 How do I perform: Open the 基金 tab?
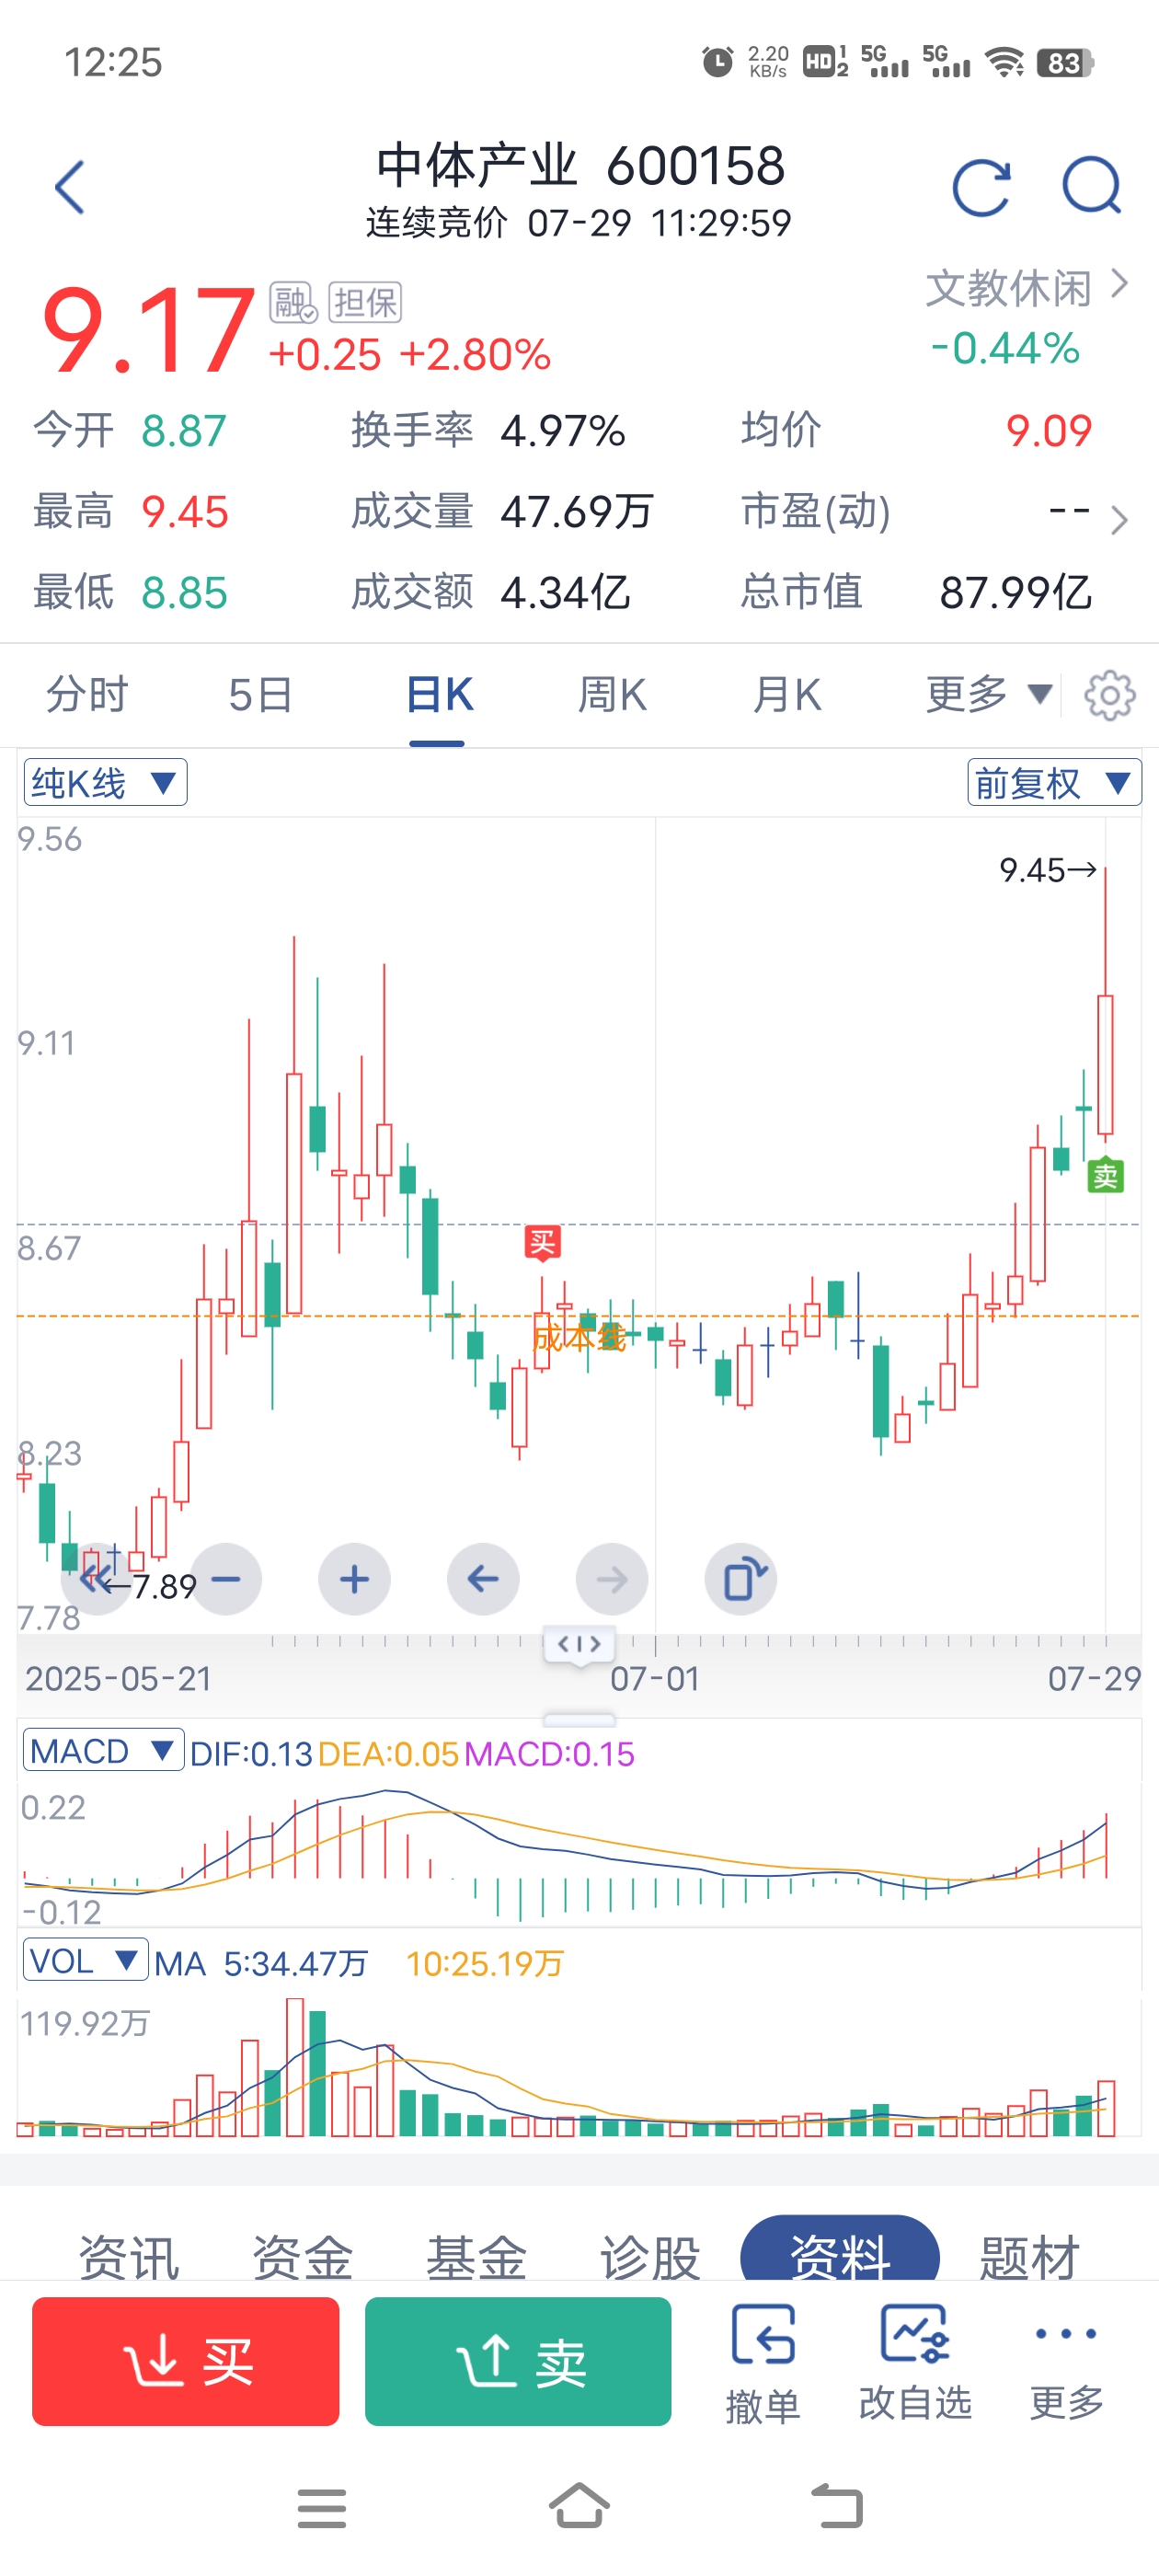(476, 2257)
